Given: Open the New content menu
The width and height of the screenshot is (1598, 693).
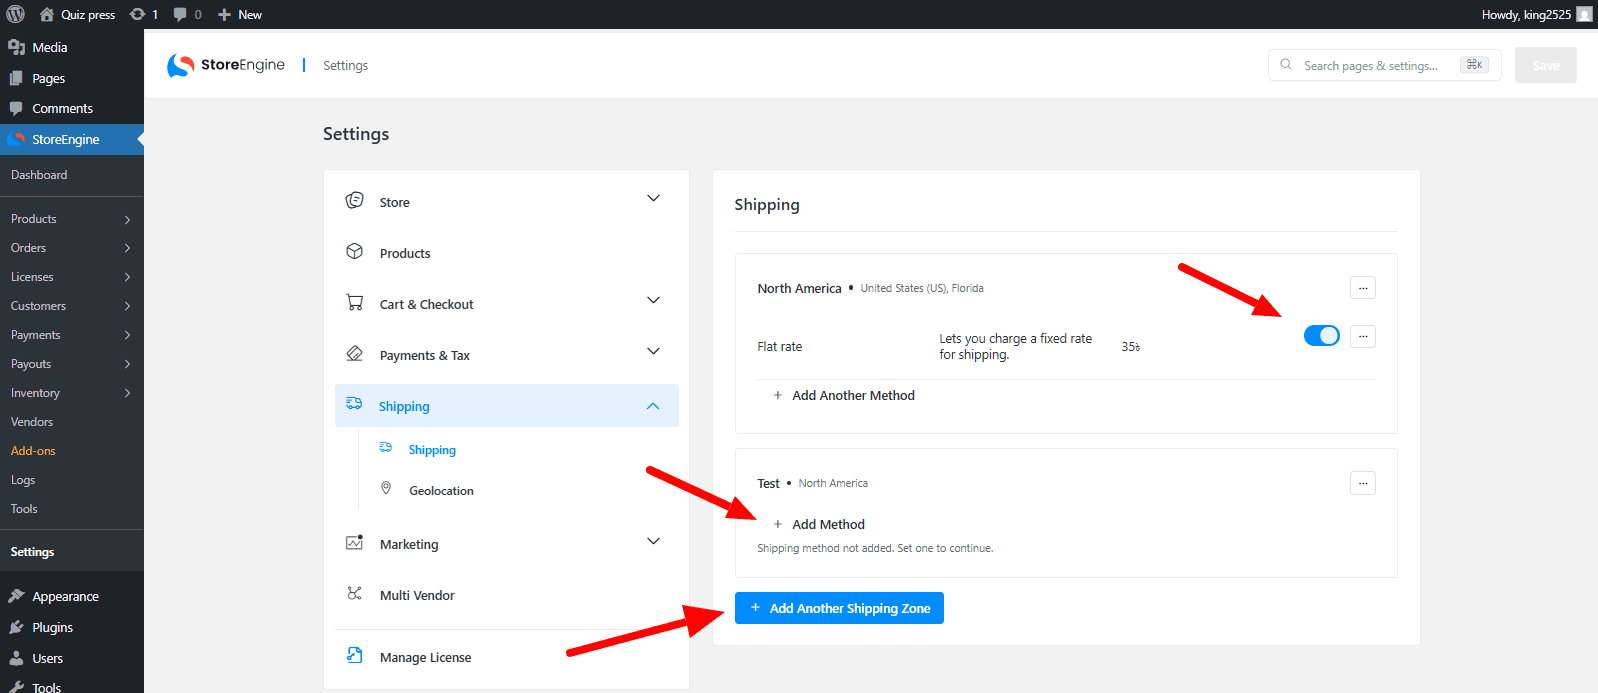Looking at the screenshot, I should [240, 14].
